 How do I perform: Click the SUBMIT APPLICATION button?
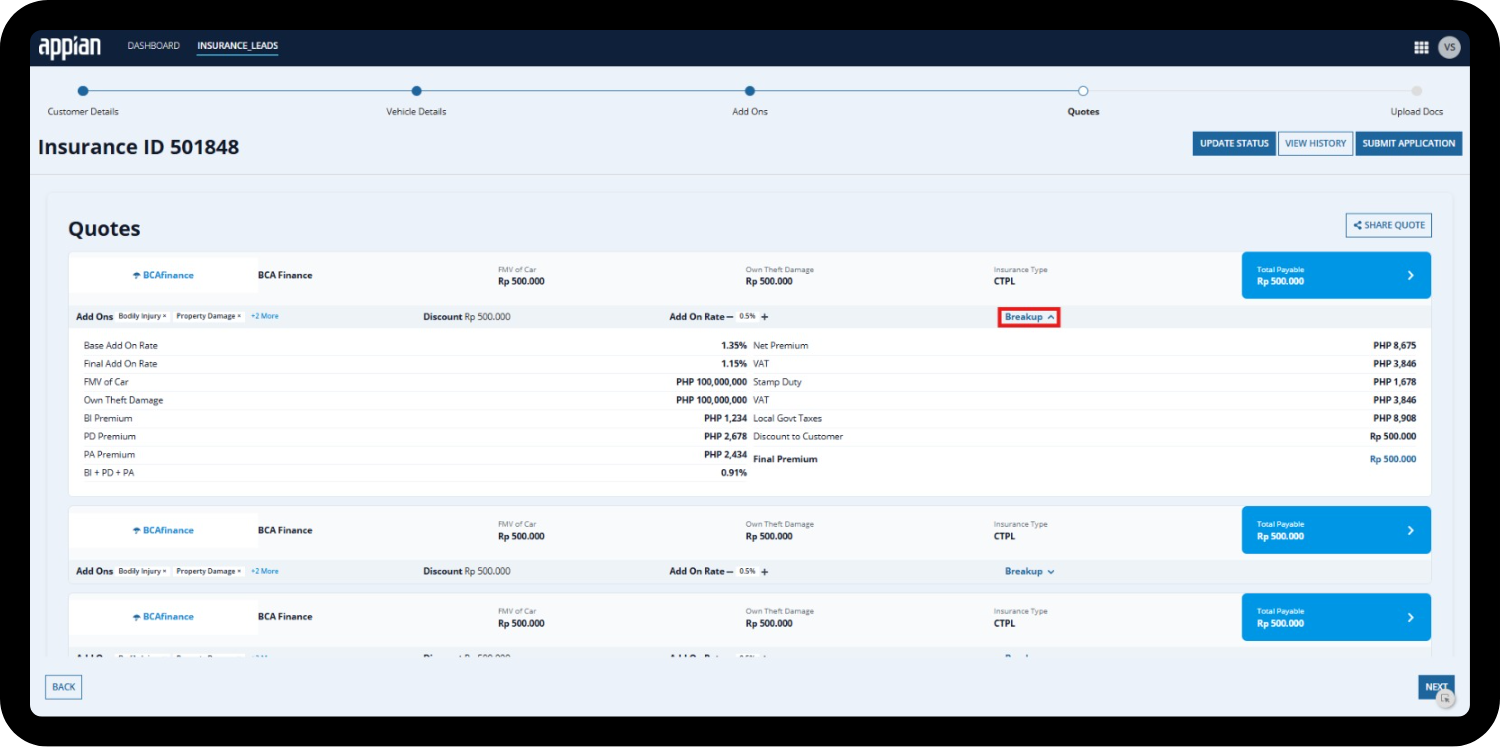pos(1409,143)
